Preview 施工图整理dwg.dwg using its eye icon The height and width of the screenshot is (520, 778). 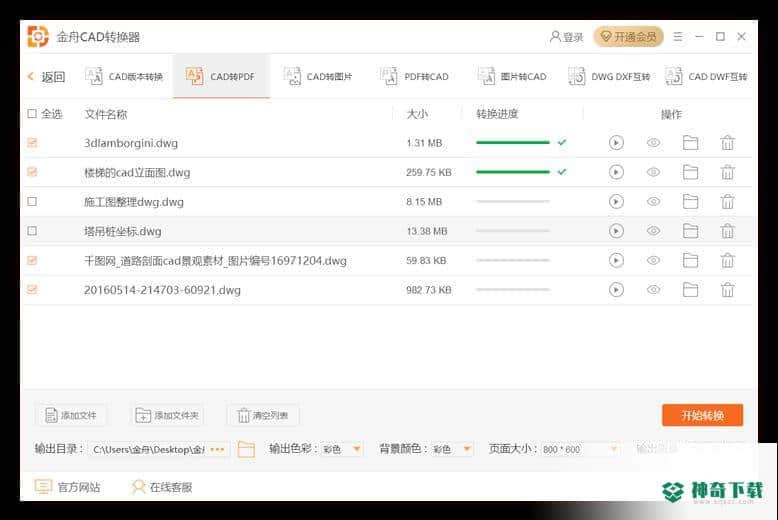[x=653, y=201]
